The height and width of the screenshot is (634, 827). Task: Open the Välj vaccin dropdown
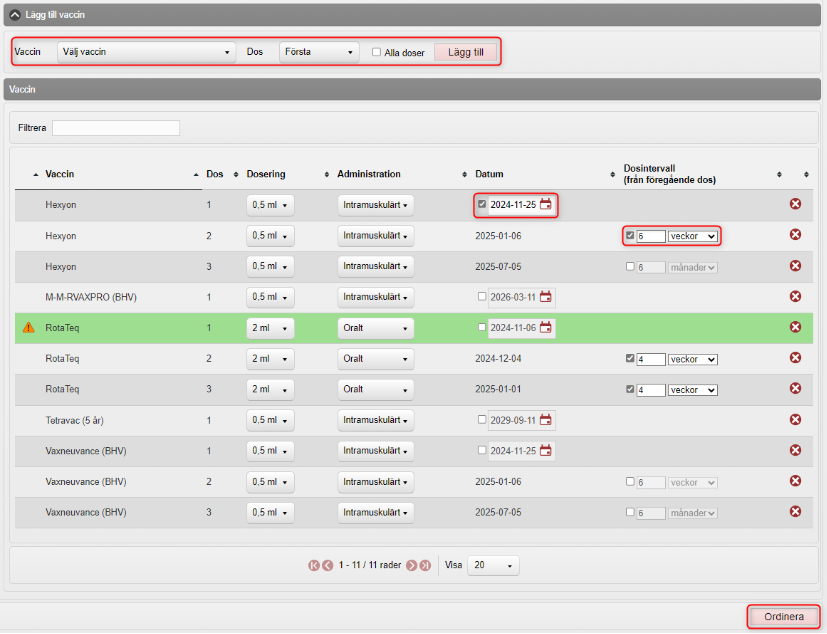(x=146, y=52)
